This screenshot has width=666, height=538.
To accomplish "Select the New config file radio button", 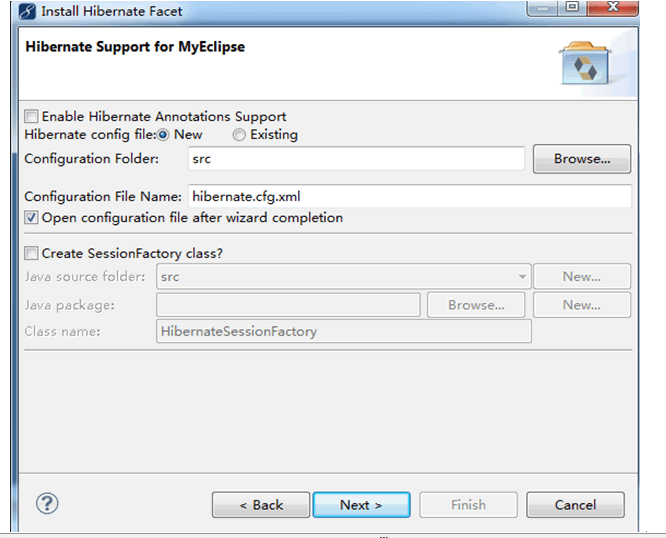I will pyautogui.click(x=163, y=135).
